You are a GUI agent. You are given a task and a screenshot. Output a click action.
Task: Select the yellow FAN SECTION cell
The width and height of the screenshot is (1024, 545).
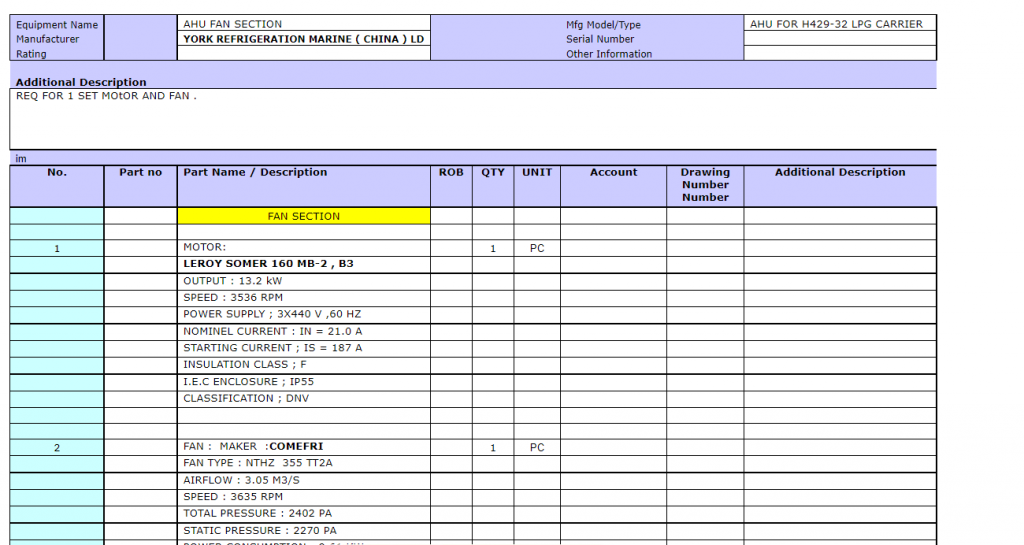303,216
